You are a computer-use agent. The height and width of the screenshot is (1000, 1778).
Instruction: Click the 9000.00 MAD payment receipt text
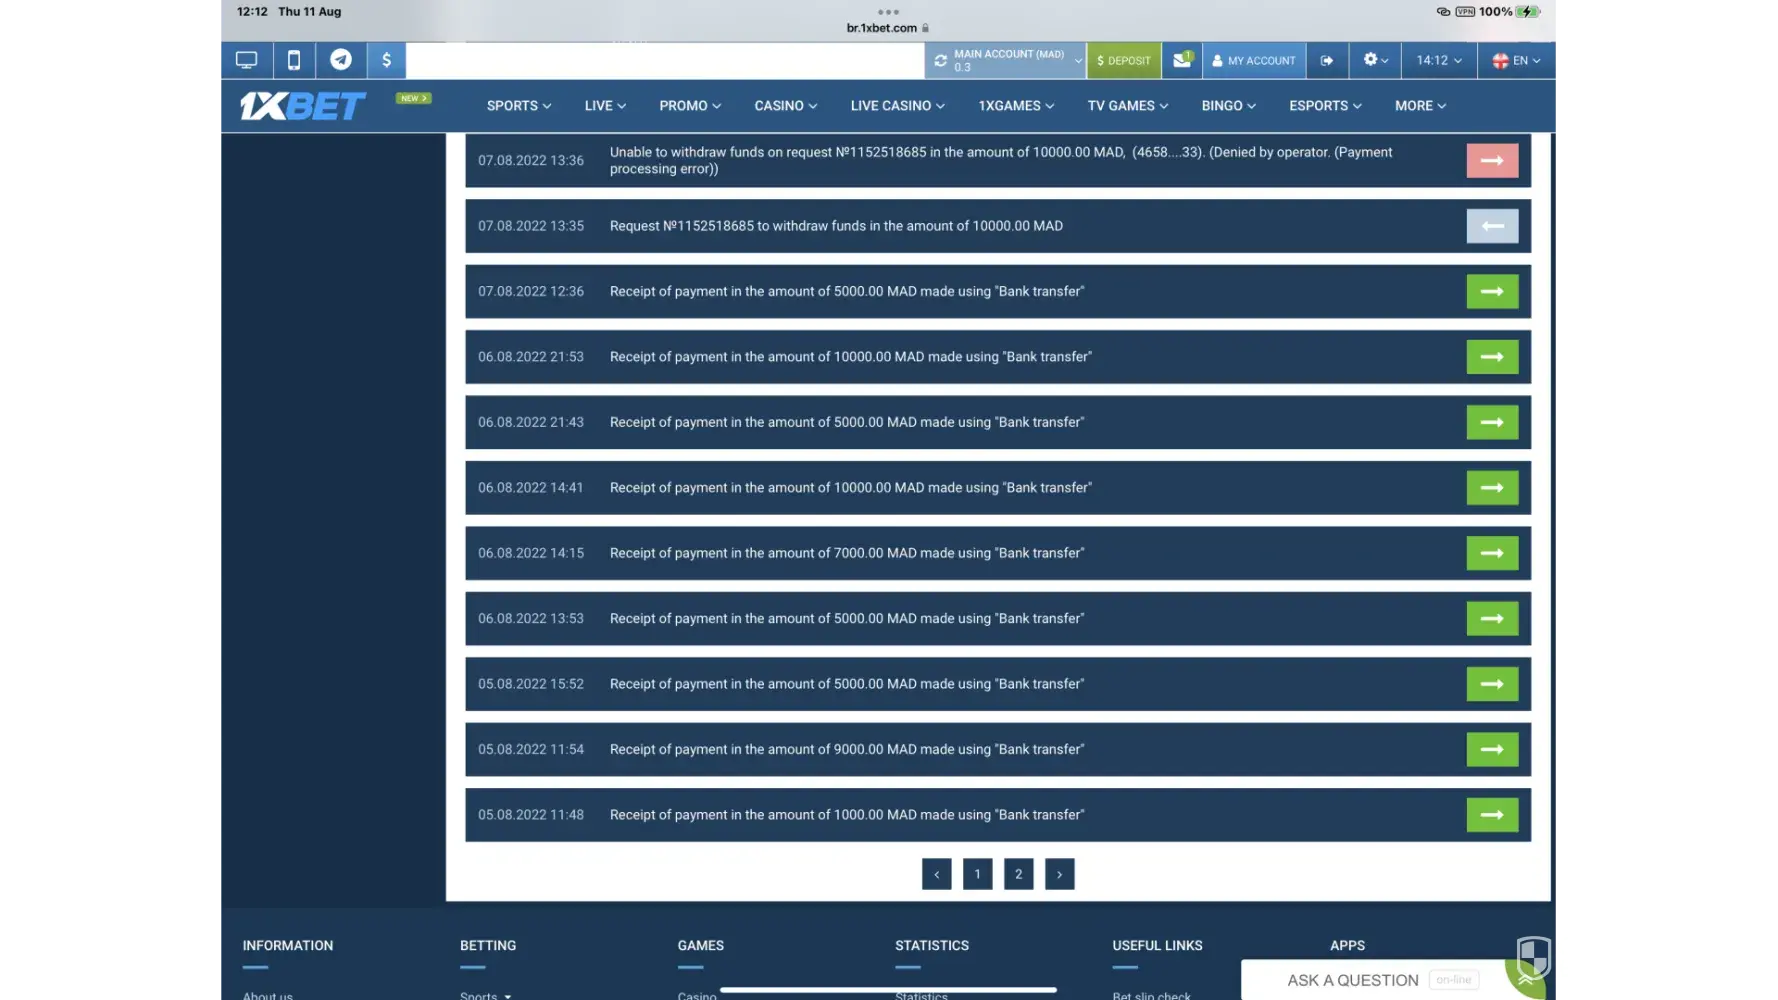(x=847, y=749)
